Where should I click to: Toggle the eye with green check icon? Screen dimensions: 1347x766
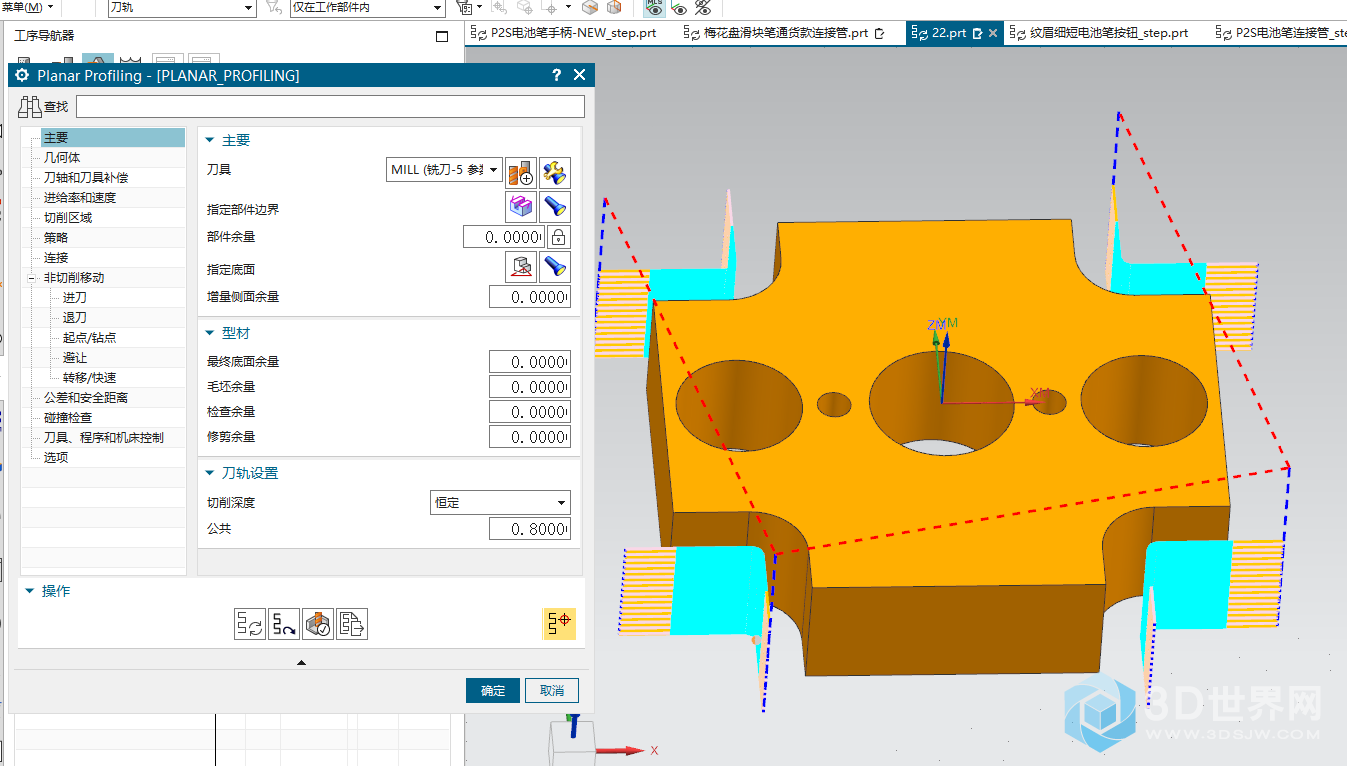(679, 8)
